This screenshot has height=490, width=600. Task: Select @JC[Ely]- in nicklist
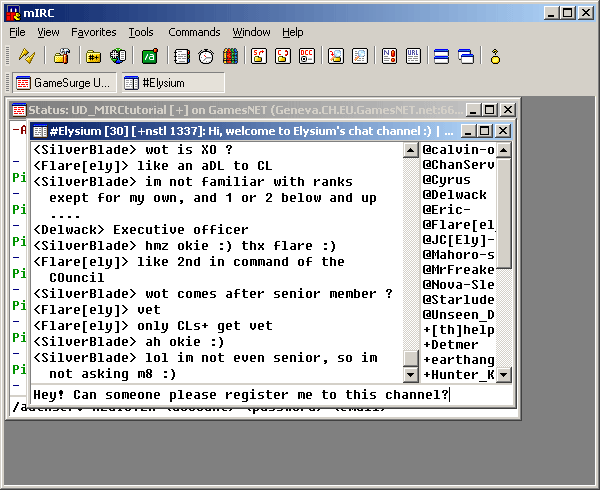tap(458, 239)
